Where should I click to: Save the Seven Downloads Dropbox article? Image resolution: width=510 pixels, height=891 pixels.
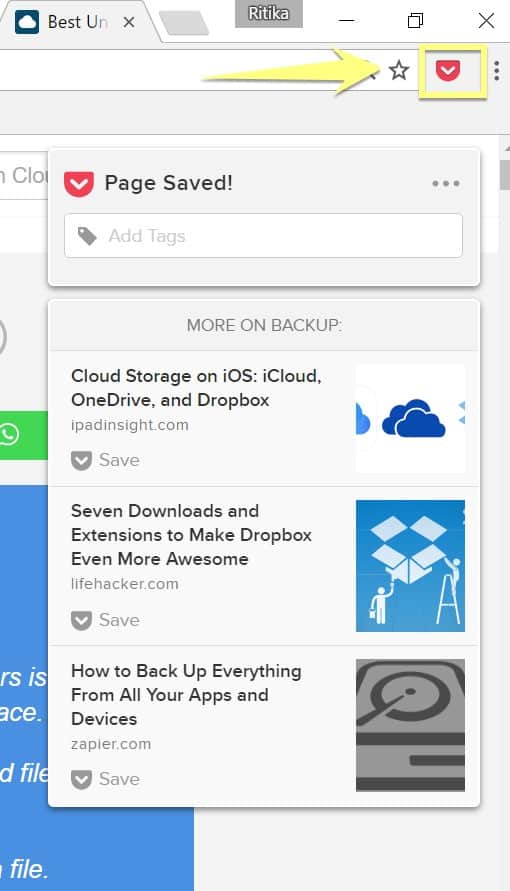click(106, 620)
